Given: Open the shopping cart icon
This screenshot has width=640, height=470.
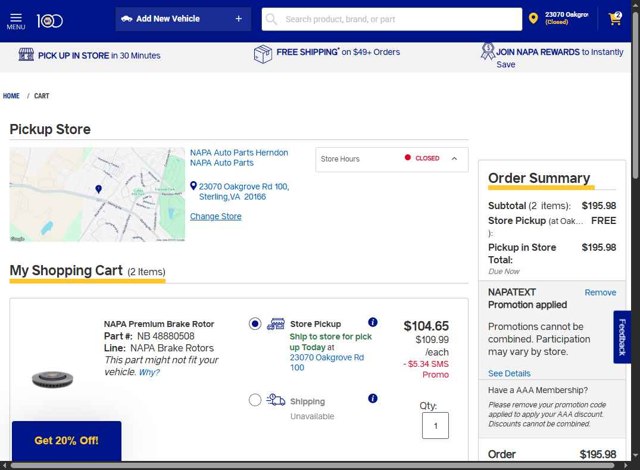Looking at the screenshot, I should (615, 18).
